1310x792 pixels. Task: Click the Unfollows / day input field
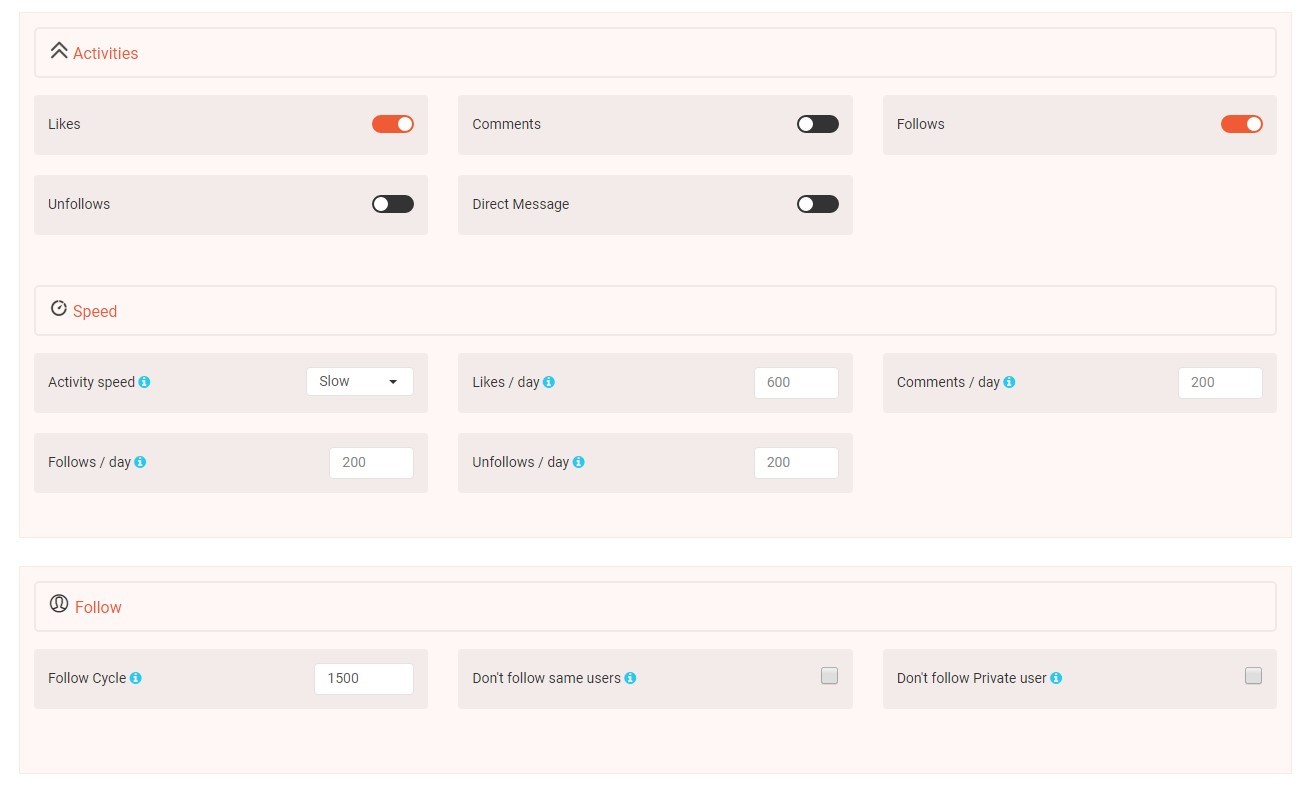coord(796,463)
